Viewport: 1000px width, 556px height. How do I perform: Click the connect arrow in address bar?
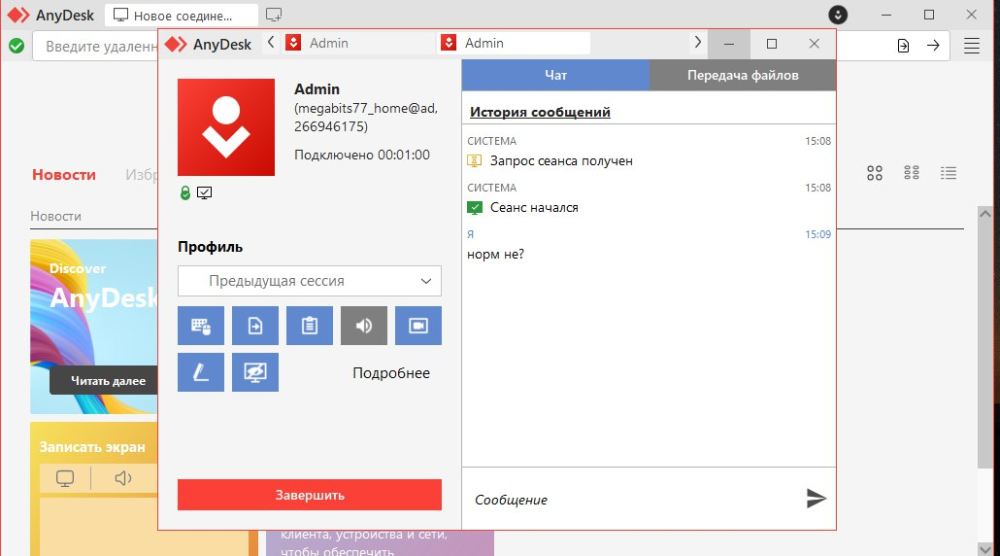click(x=933, y=46)
